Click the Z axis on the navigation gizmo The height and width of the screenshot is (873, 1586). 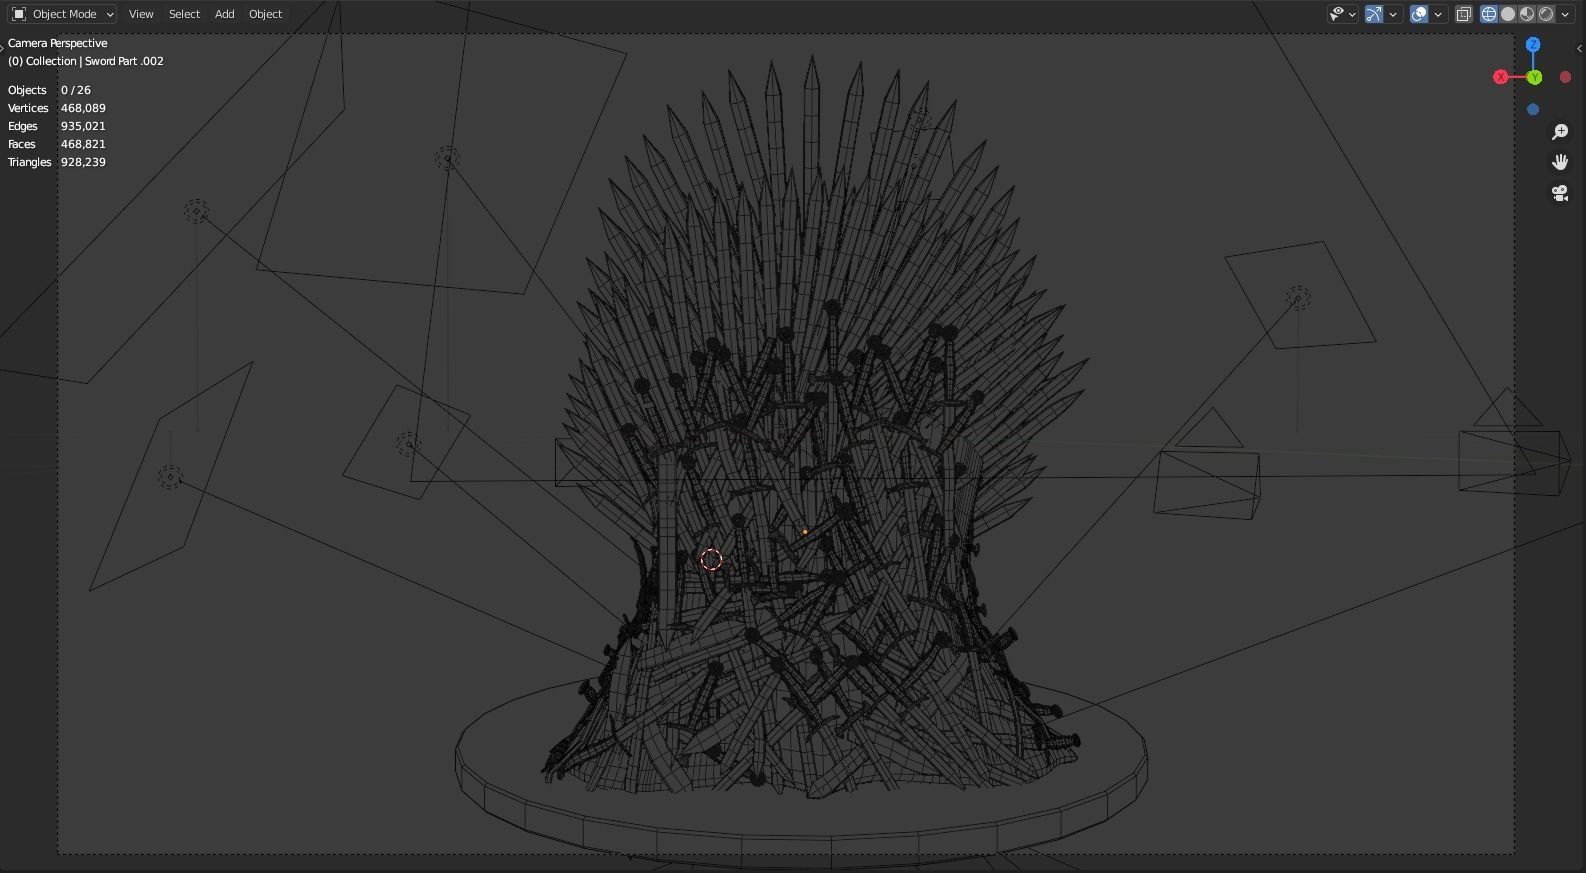[1533, 45]
